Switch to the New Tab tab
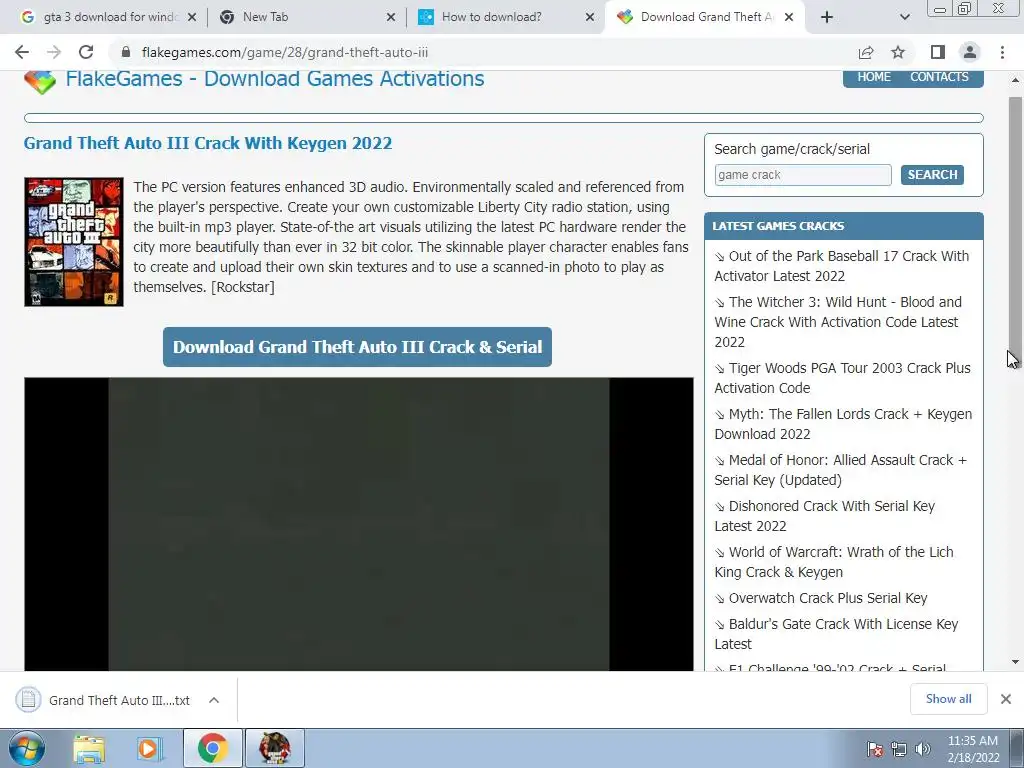The width and height of the screenshot is (1024, 768). tap(307, 17)
